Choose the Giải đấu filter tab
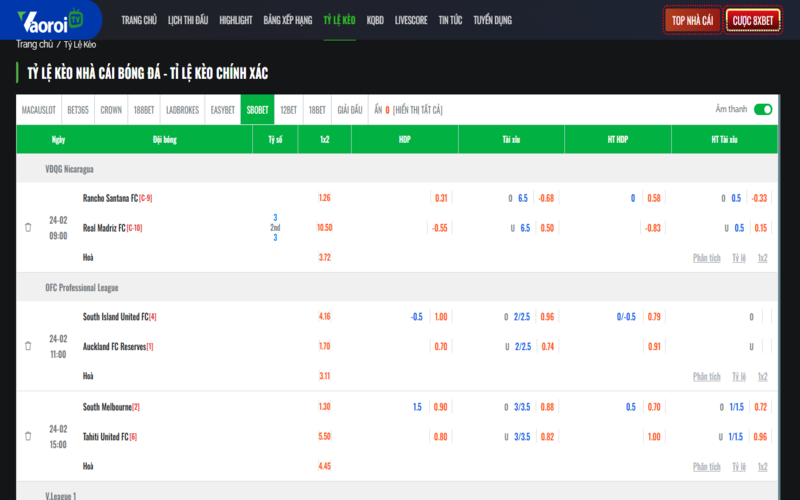Viewport: 800px width, 500px height. (x=349, y=110)
